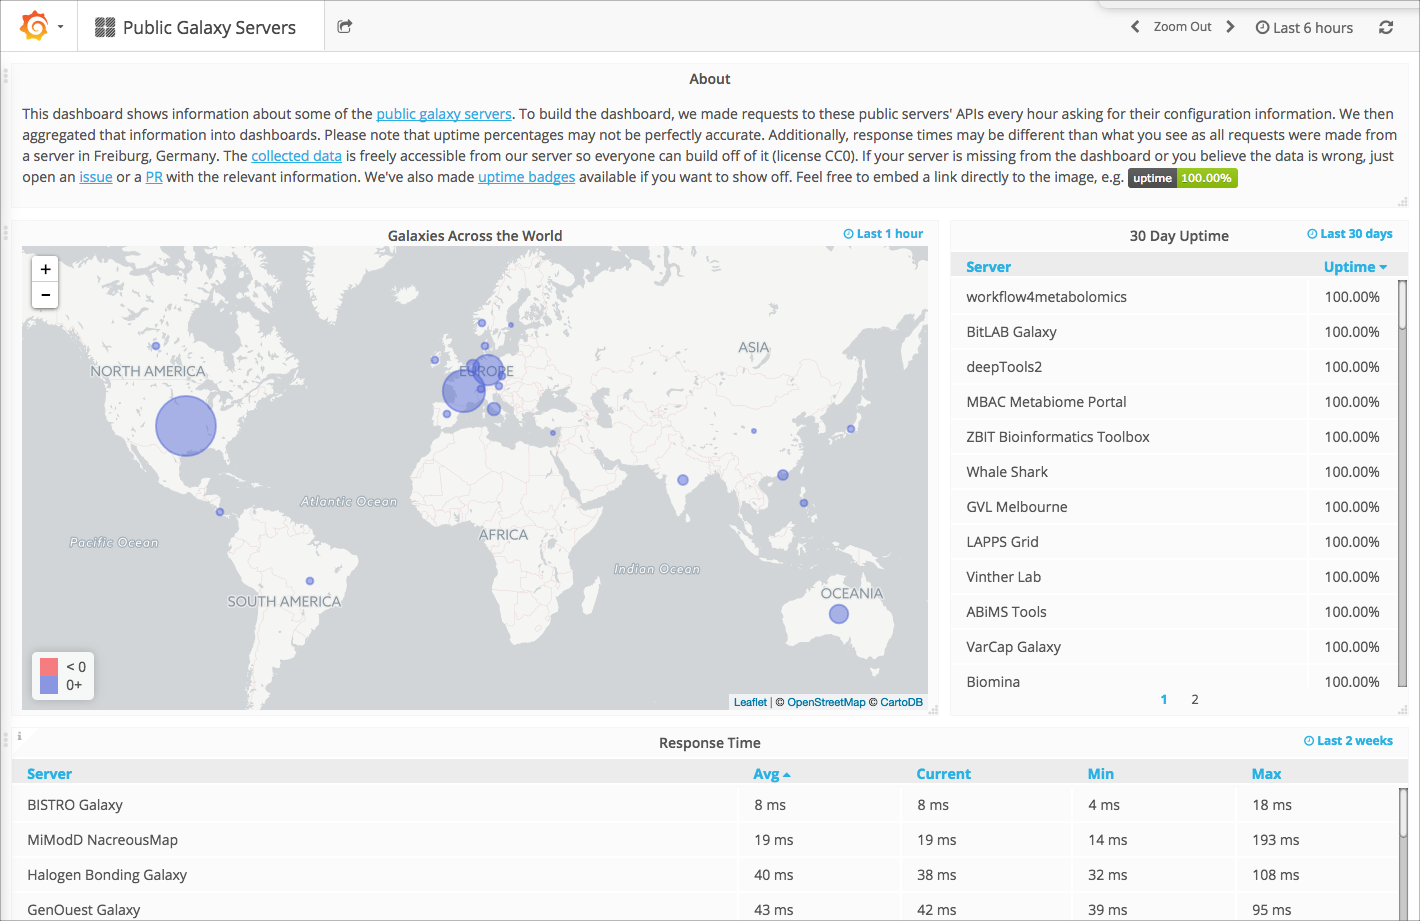Viewport: 1420px width, 921px height.
Task: Select the LAPPS Grid row
Action: [1174, 542]
